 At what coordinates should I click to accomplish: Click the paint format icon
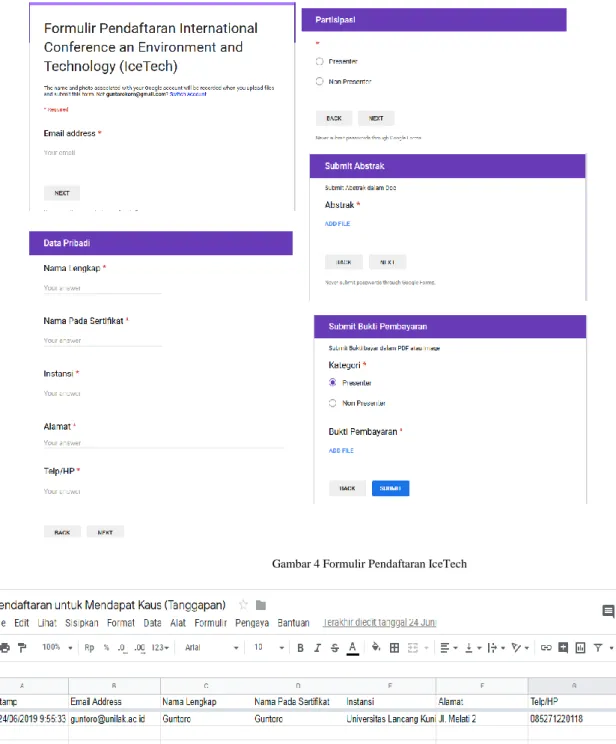point(22,647)
